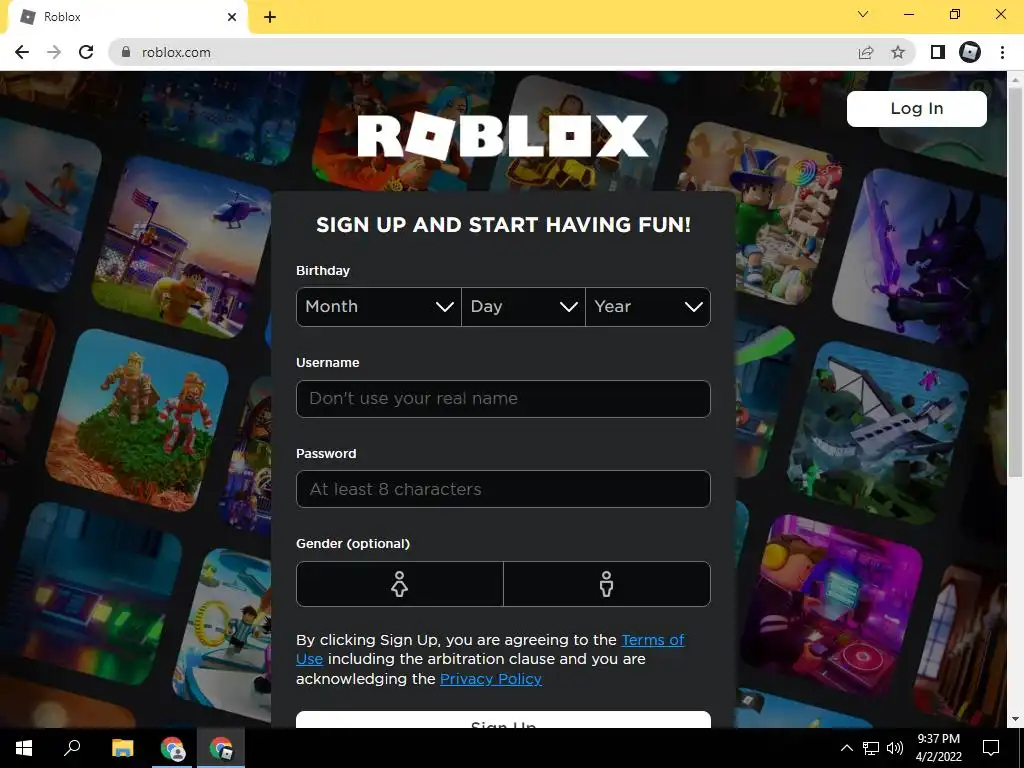
Task: Click the Log In button
Action: [917, 108]
